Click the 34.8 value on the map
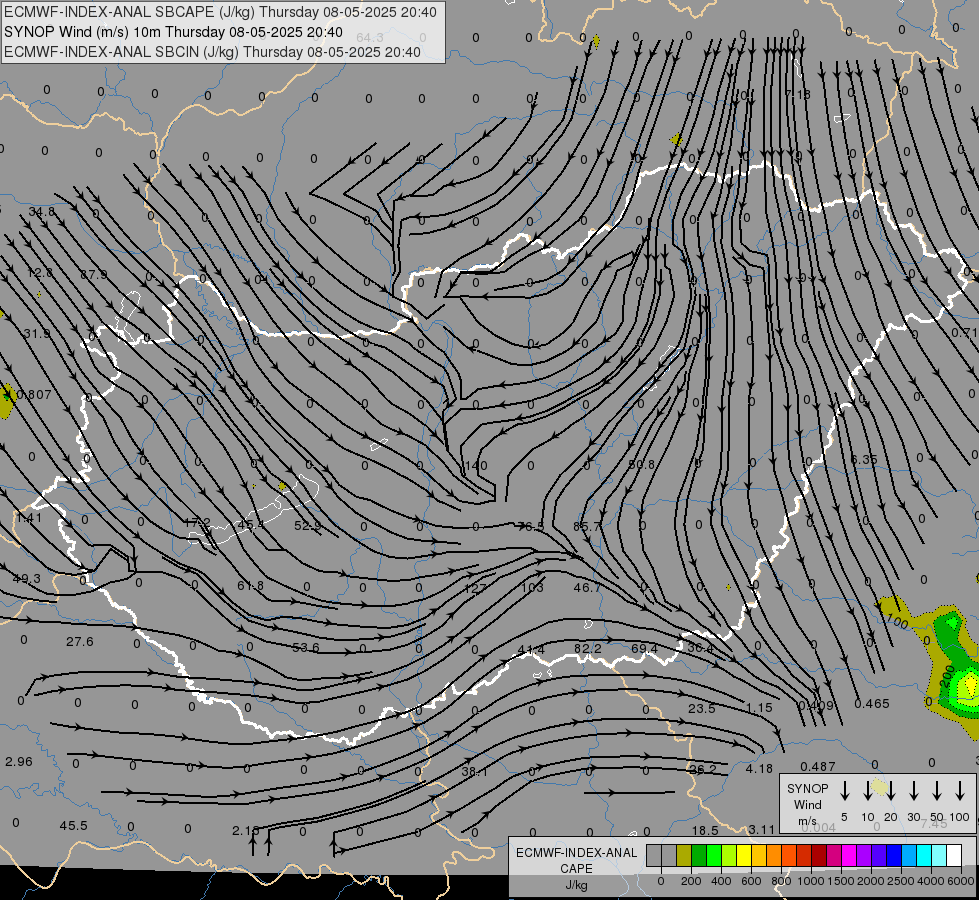The image size is (979, 900). [41, 212]
